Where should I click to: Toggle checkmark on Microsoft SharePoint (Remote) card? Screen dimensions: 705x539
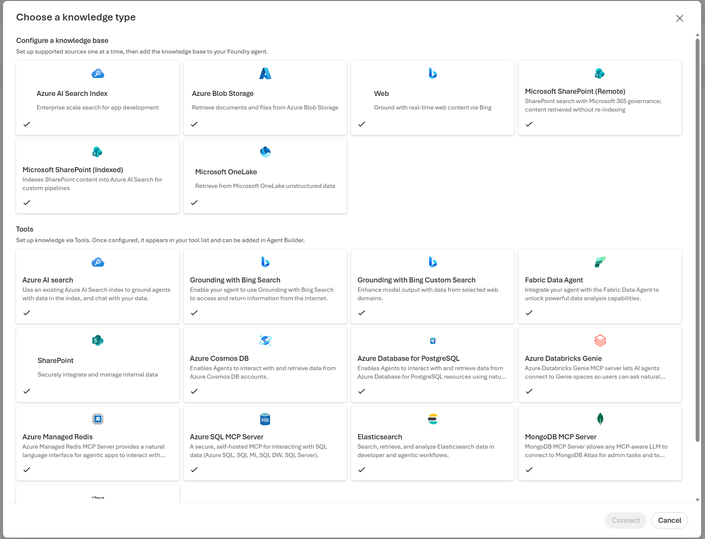click(x=529, y=124)
